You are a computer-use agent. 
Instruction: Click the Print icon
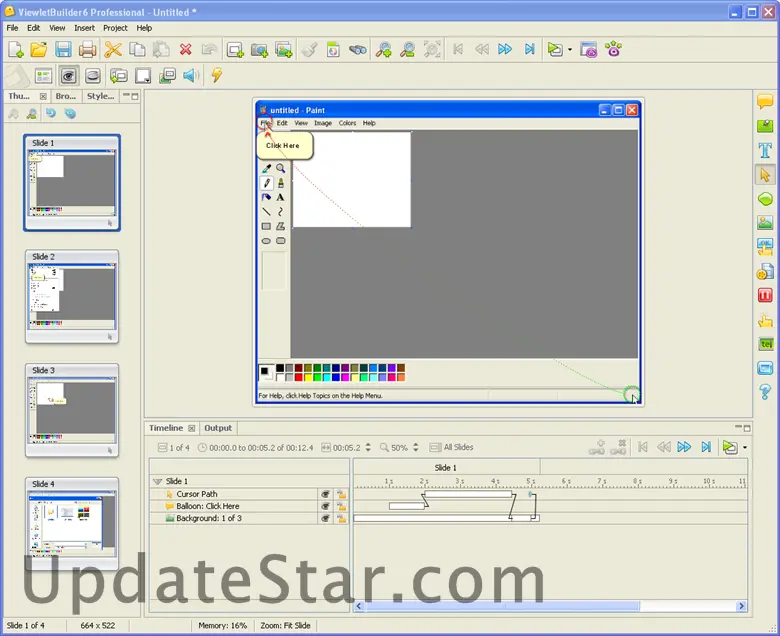[87, 49]
